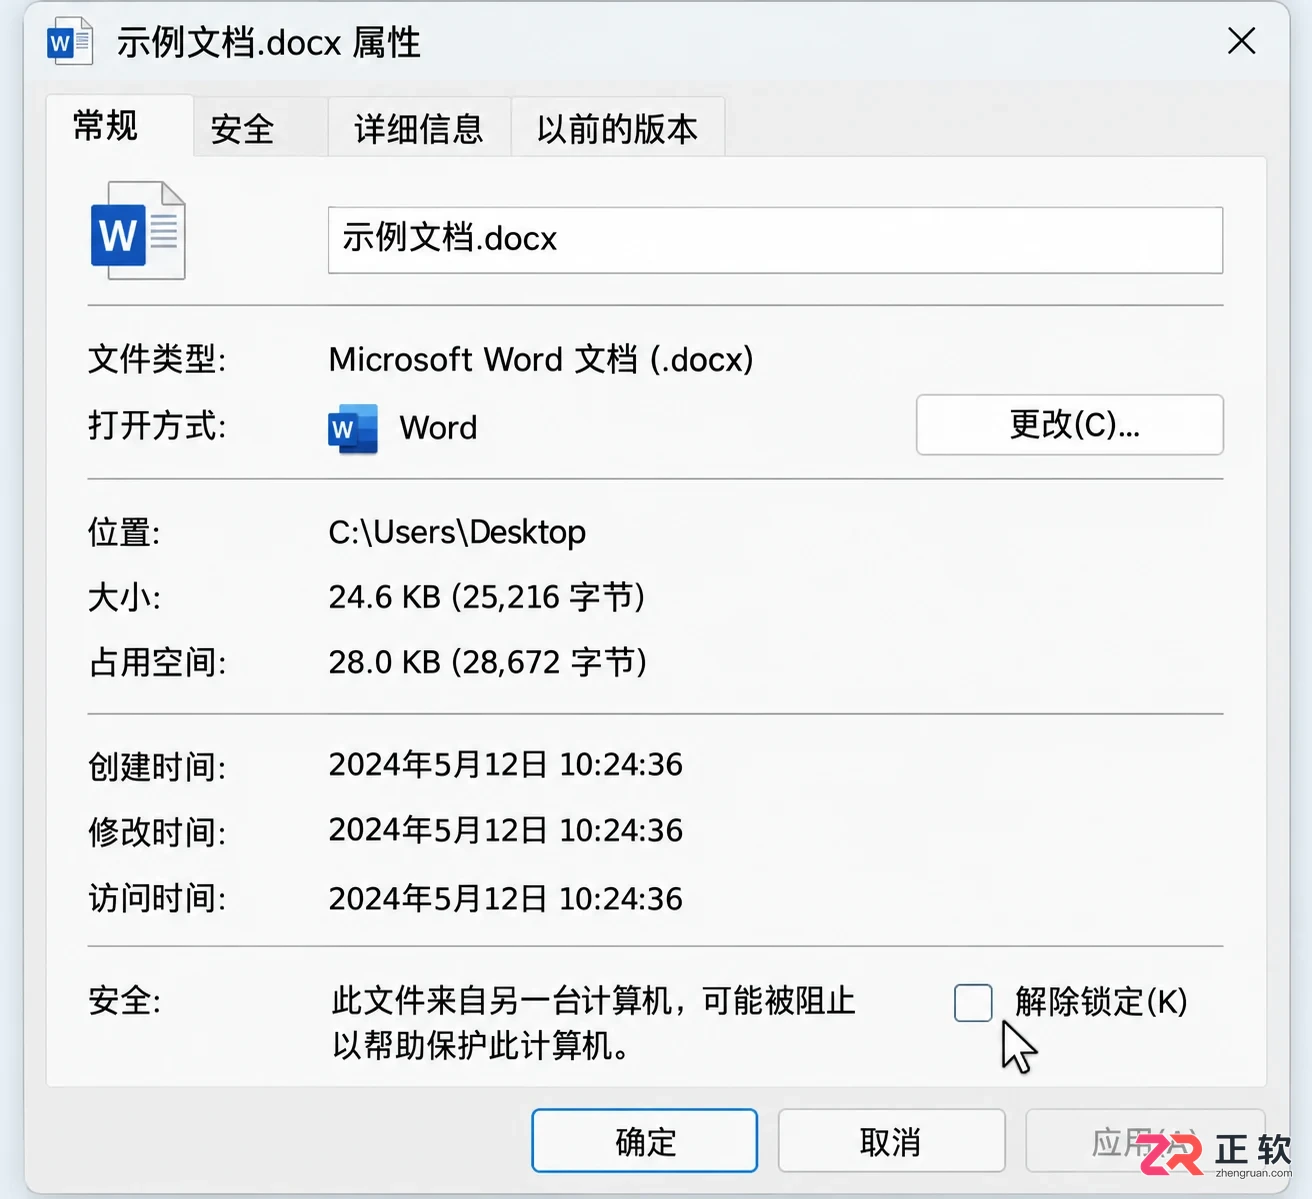
Task: Click the 创建时间 date value
Action: pyautogui.click(x=506, y=765)
